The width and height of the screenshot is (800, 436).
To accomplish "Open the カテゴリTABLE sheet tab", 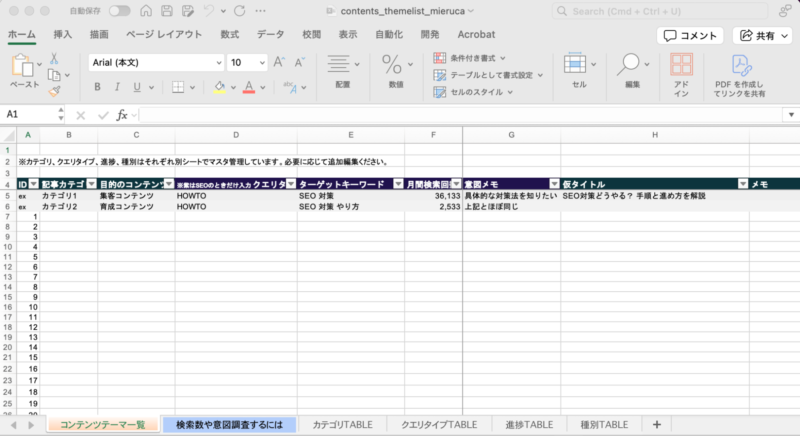I will click(342, 424).
